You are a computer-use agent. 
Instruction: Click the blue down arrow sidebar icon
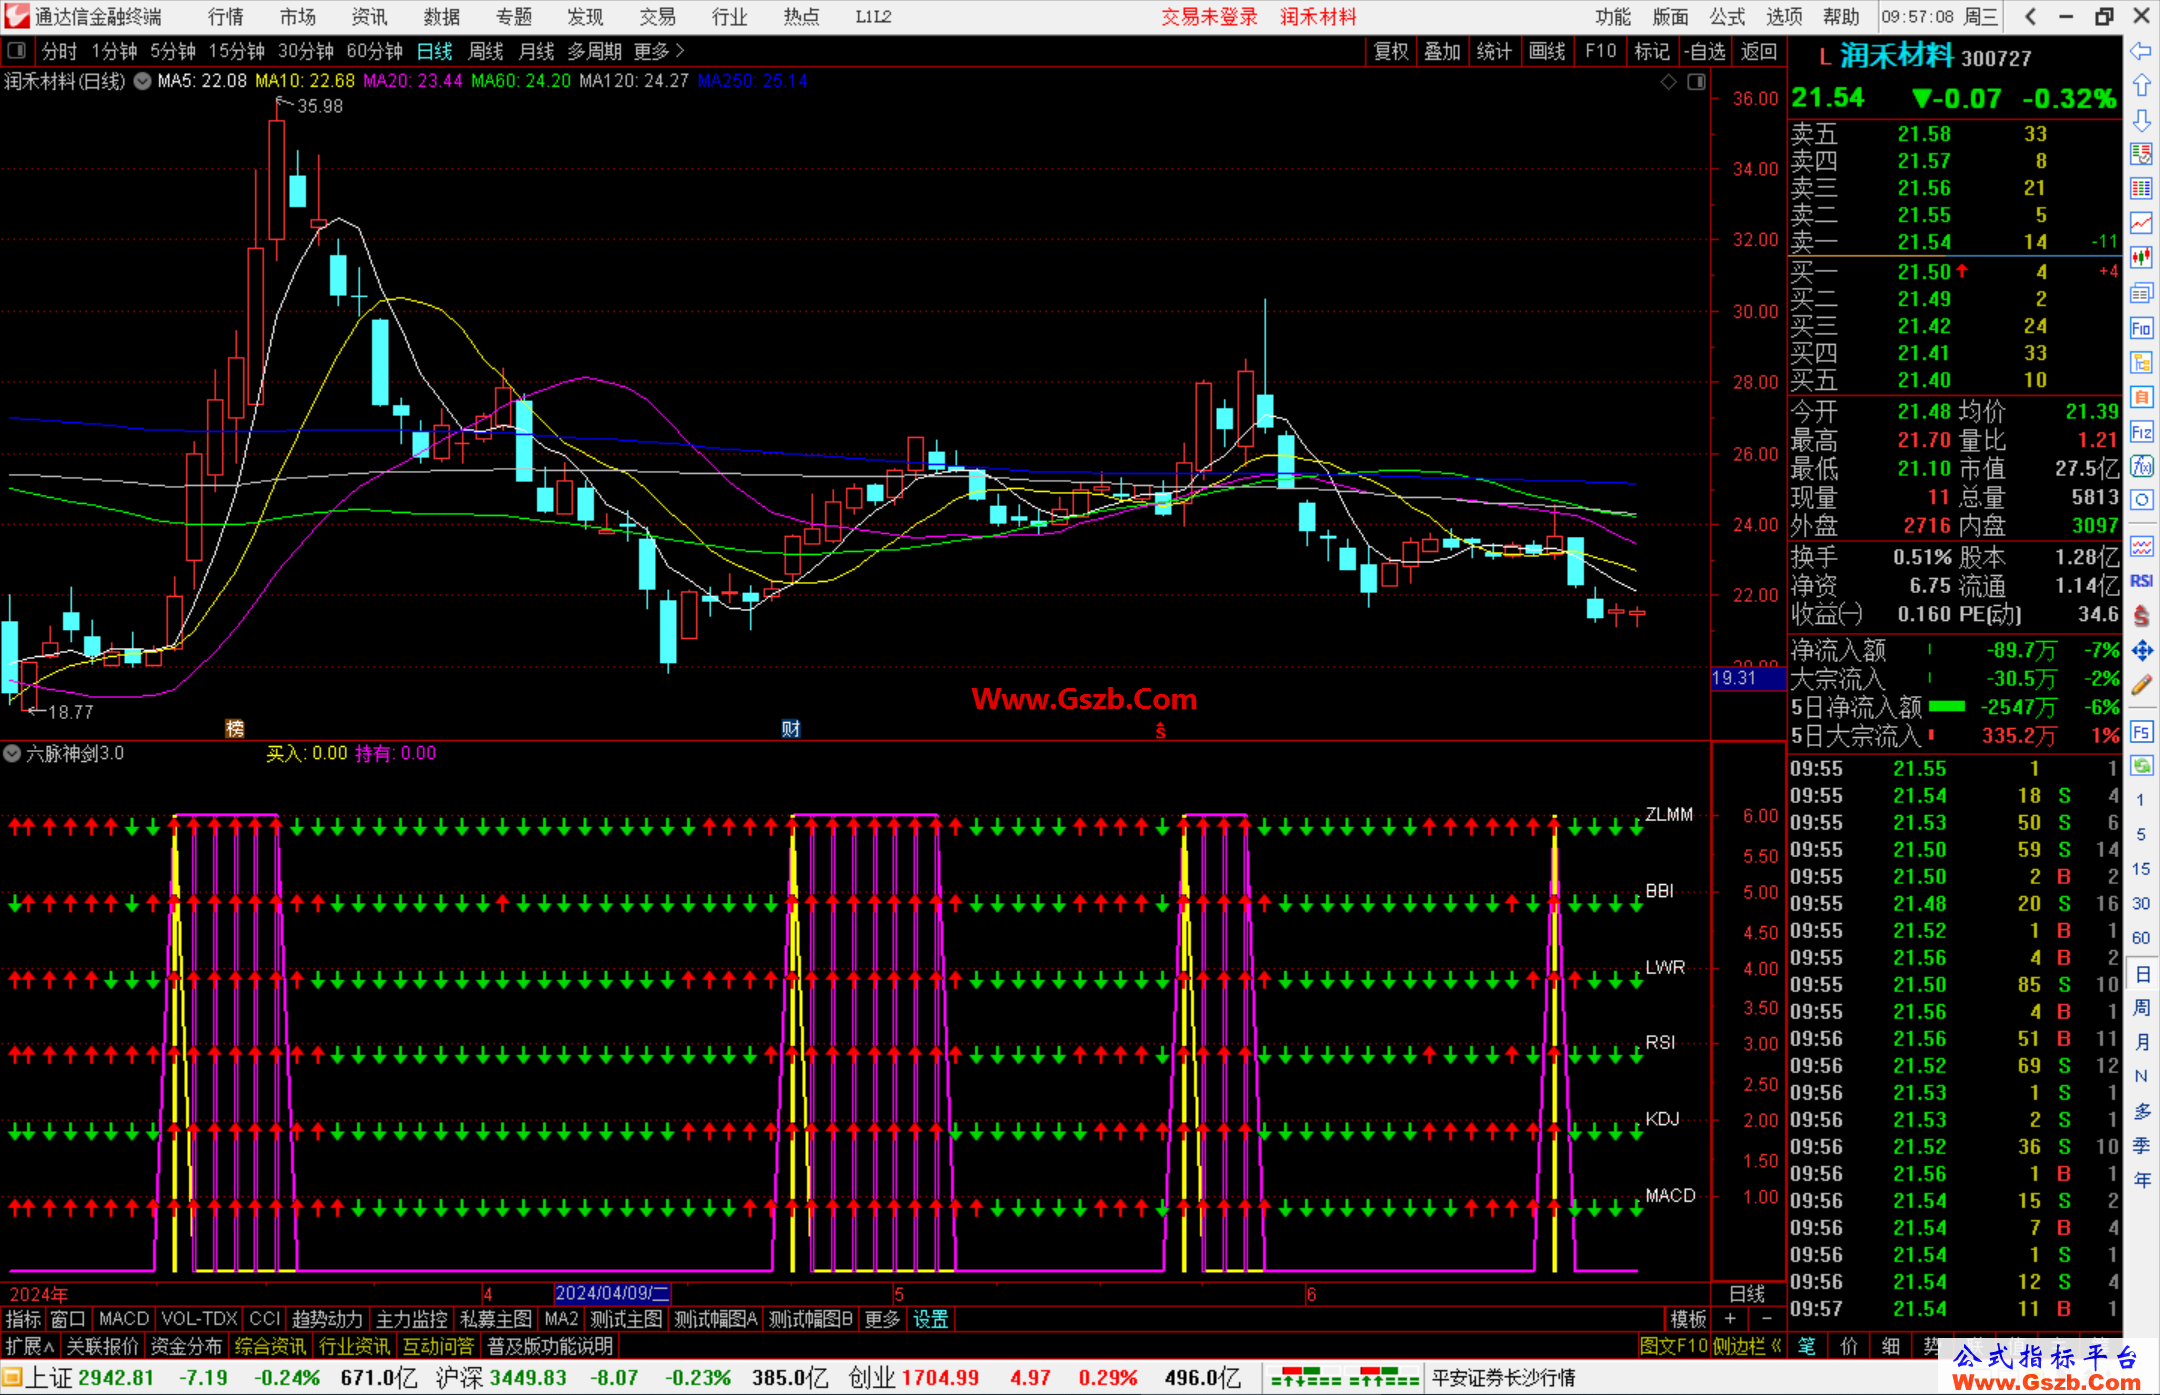[x=2141, y=120]
